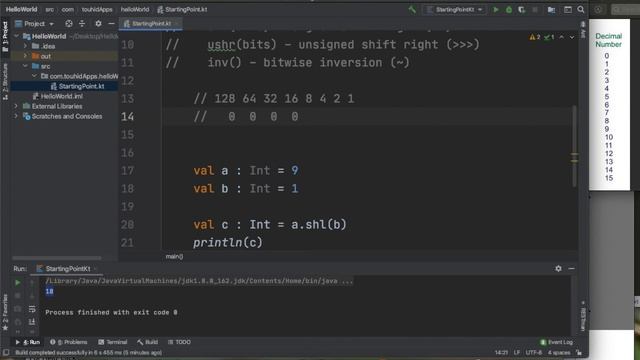The height and width of the screenshot is (360, 640).
Task: Click 4 spaces indent in status bar
Action: 559,353
